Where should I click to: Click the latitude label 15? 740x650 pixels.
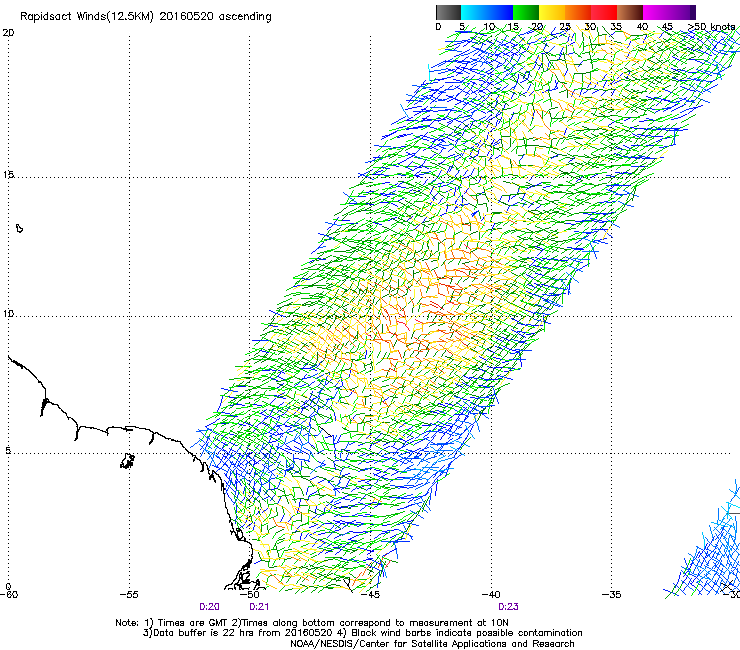coord(8,175)
